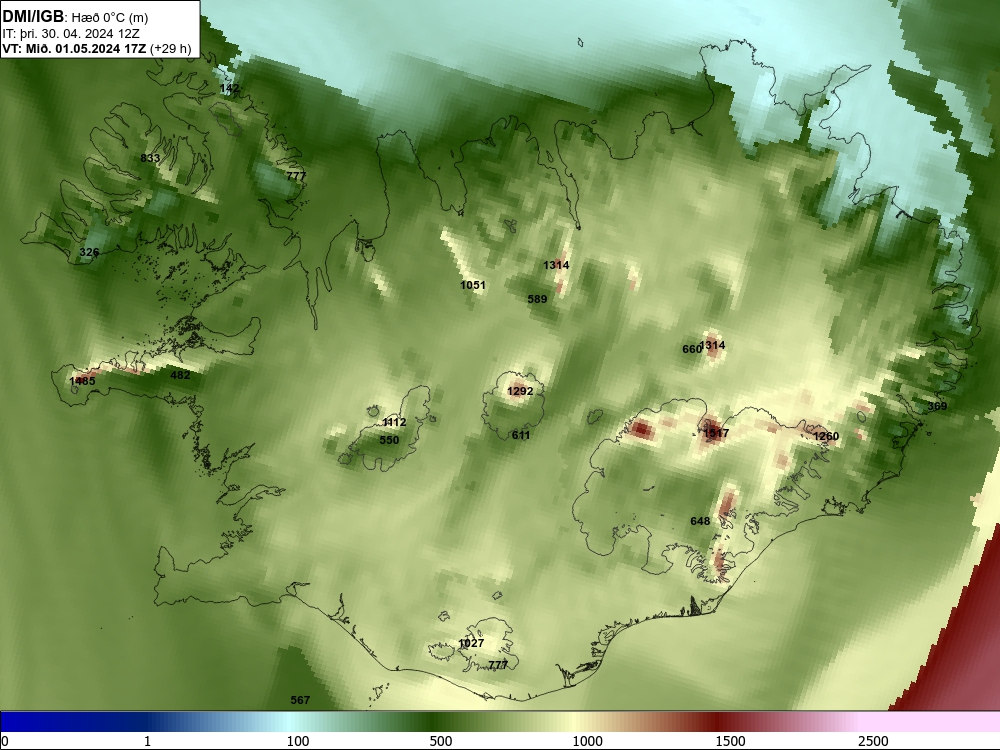This screenshot has width=1000, height=750.
Task: Select the 1517 height label
Action: (x=716, y=433)
